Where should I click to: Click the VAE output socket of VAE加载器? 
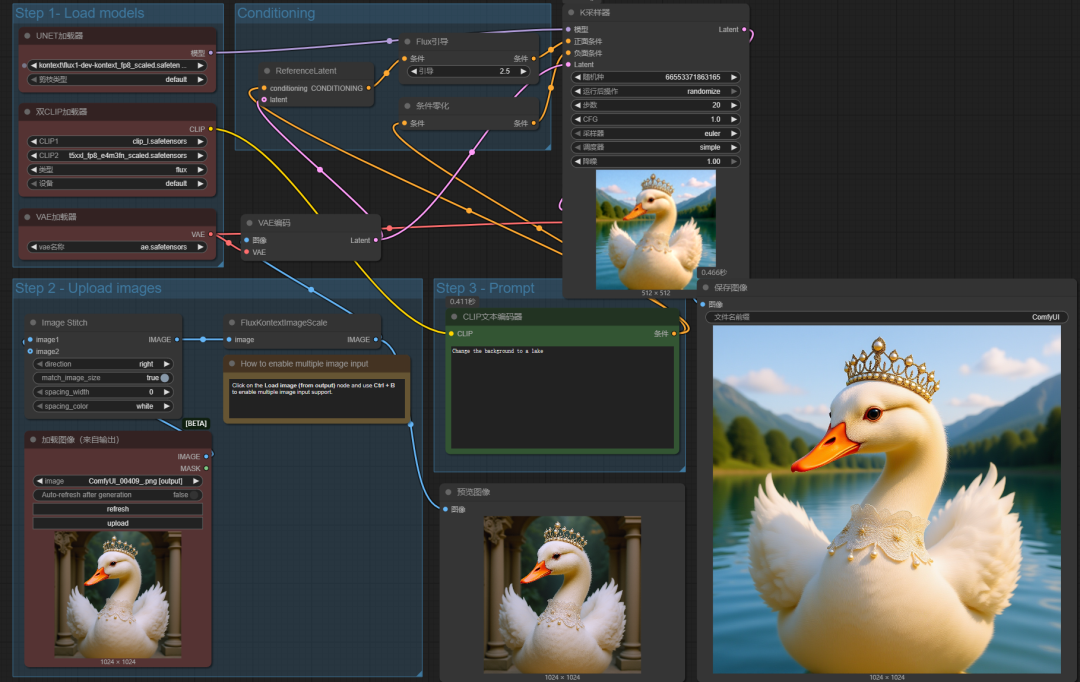[x=211, y=234]
